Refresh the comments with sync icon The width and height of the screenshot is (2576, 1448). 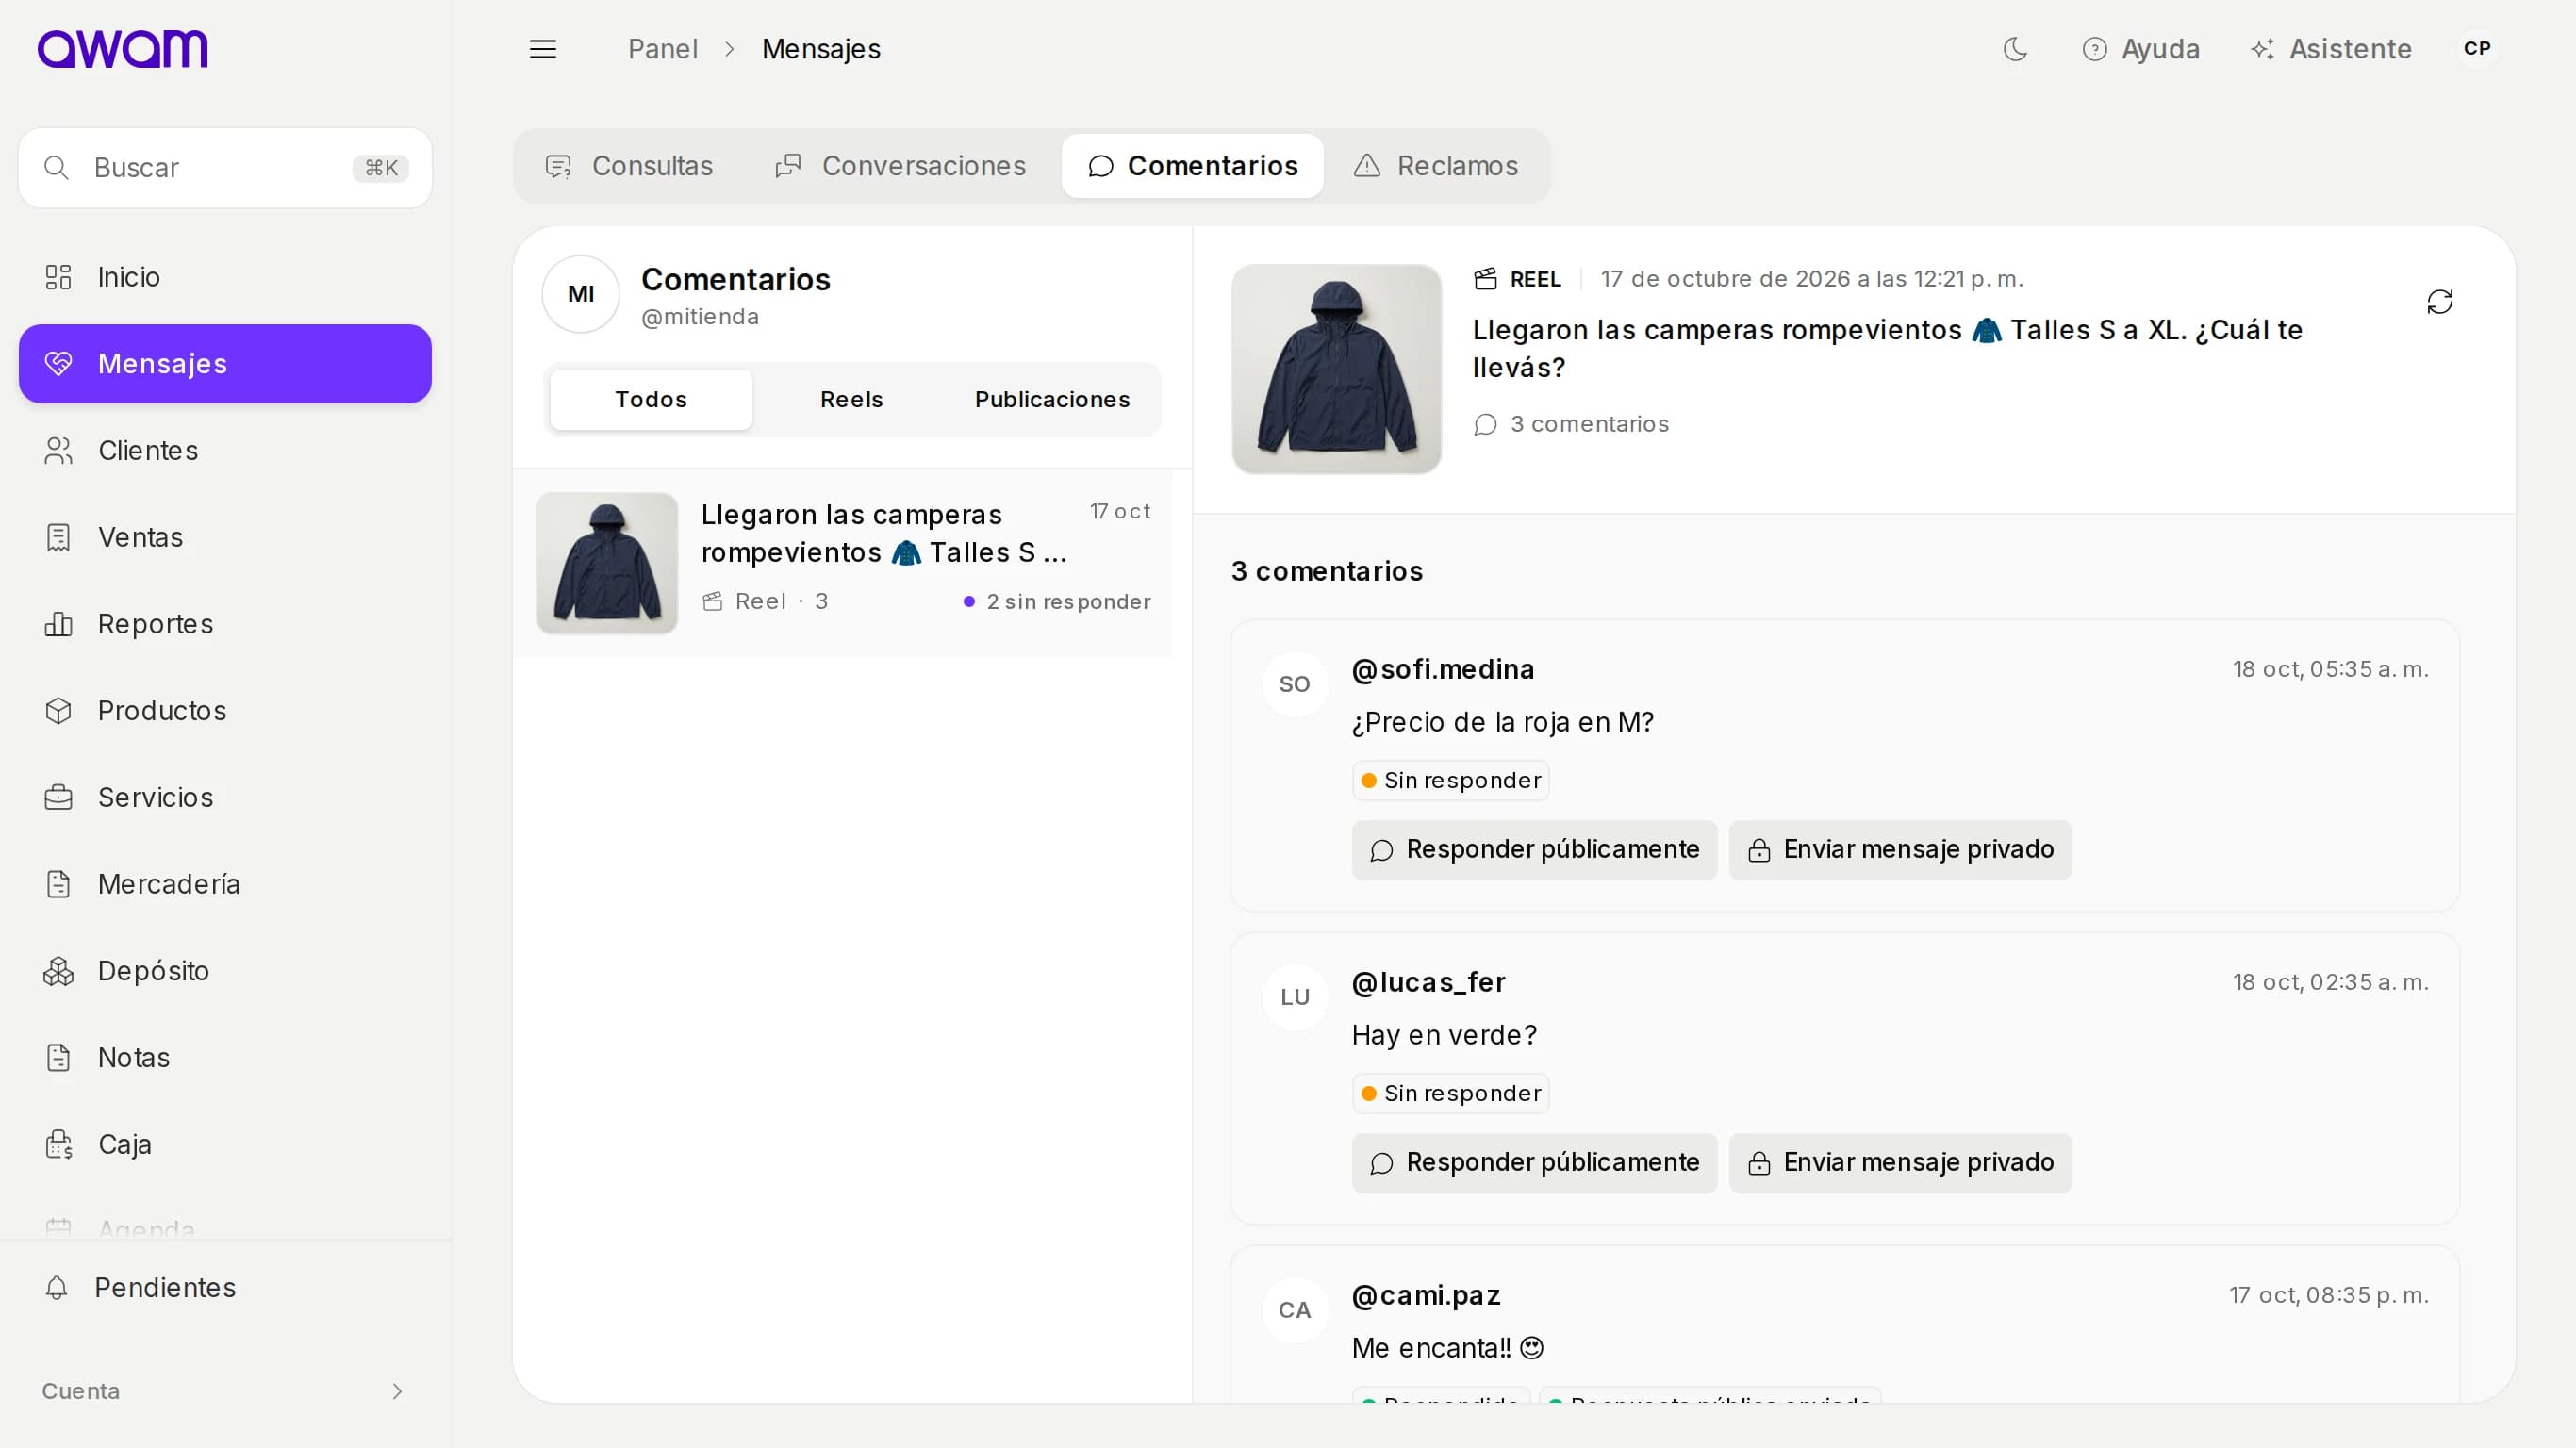2440,302
